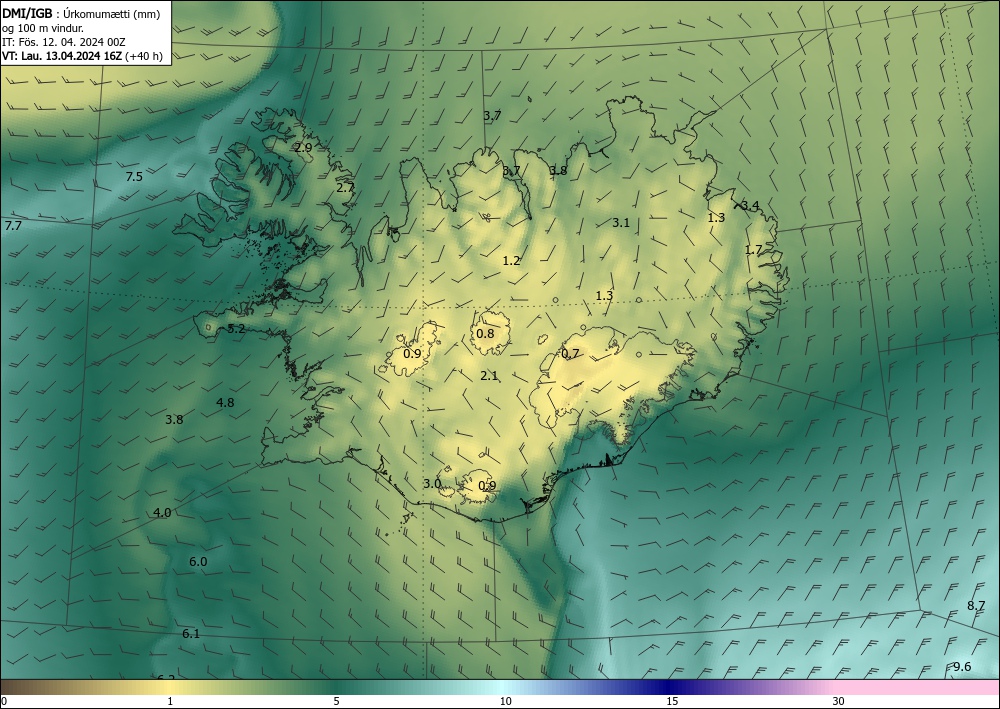The image size is (1000, 709).
Task: Click the 30 tick label on color scale
Action: click(x=839, y=702)
